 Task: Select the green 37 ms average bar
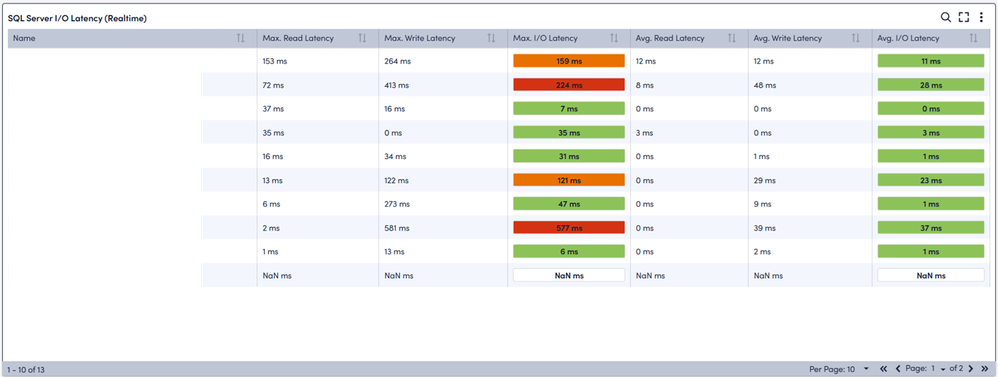tap(931, 227)
